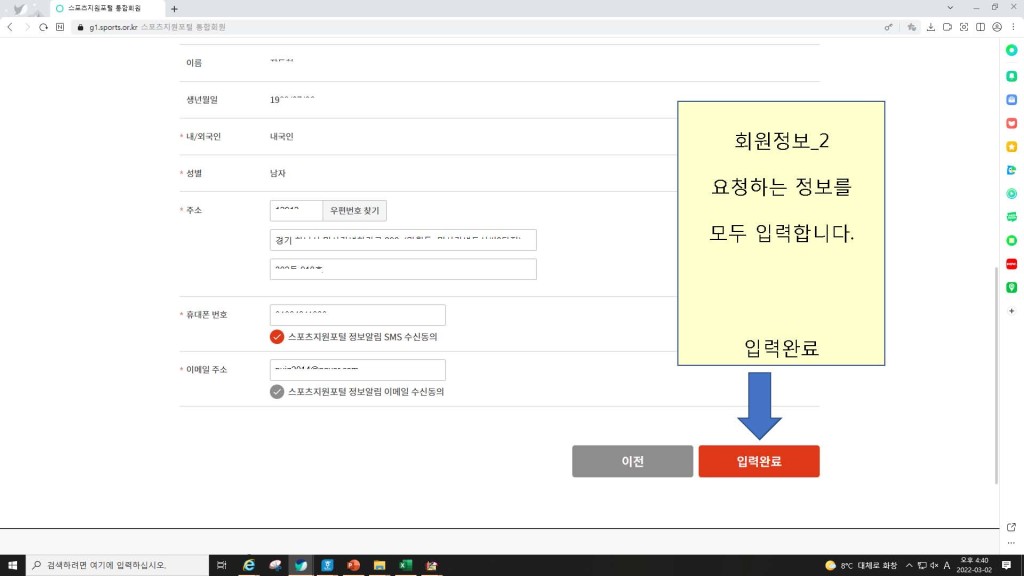The image size is (1024, 576).
Task: Click the split view sidebar icon
Action: pos(981,27)
